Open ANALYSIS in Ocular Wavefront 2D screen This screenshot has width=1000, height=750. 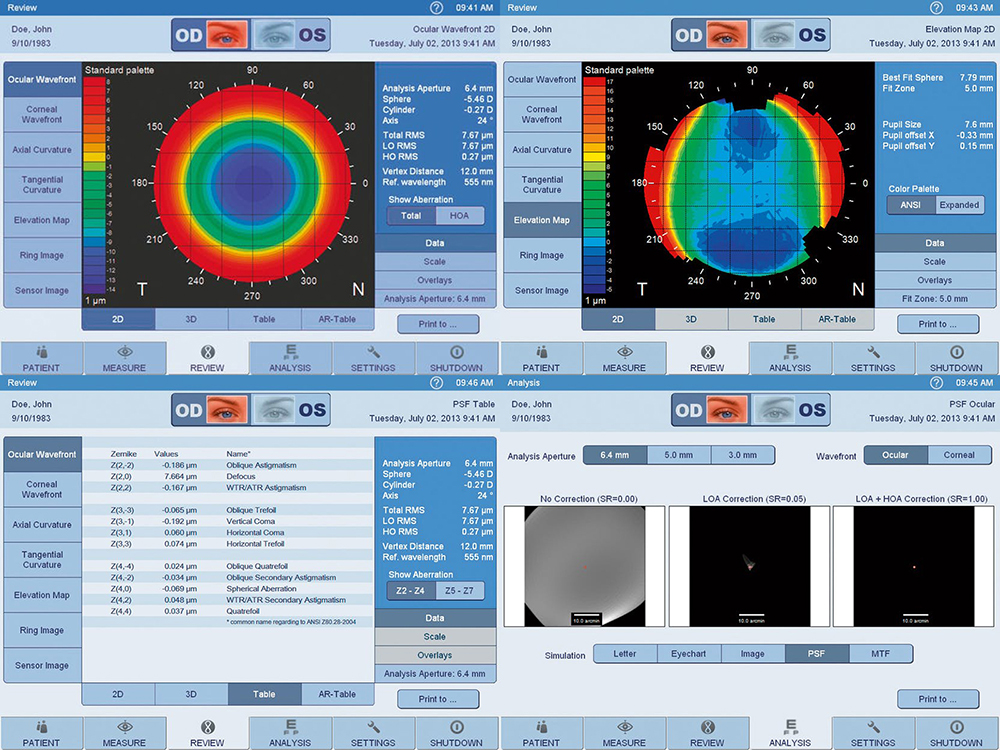pos(290,358)
